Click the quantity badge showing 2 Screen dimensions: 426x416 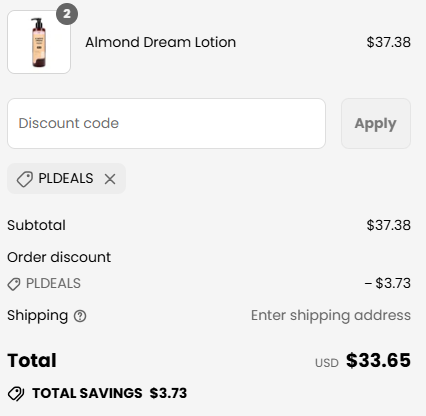pos(67,14)
